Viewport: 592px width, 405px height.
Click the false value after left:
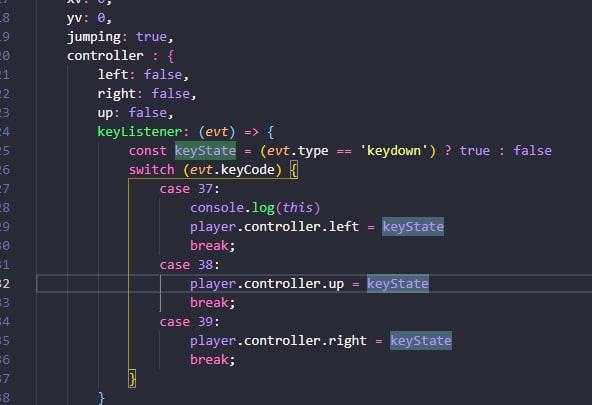163,74
